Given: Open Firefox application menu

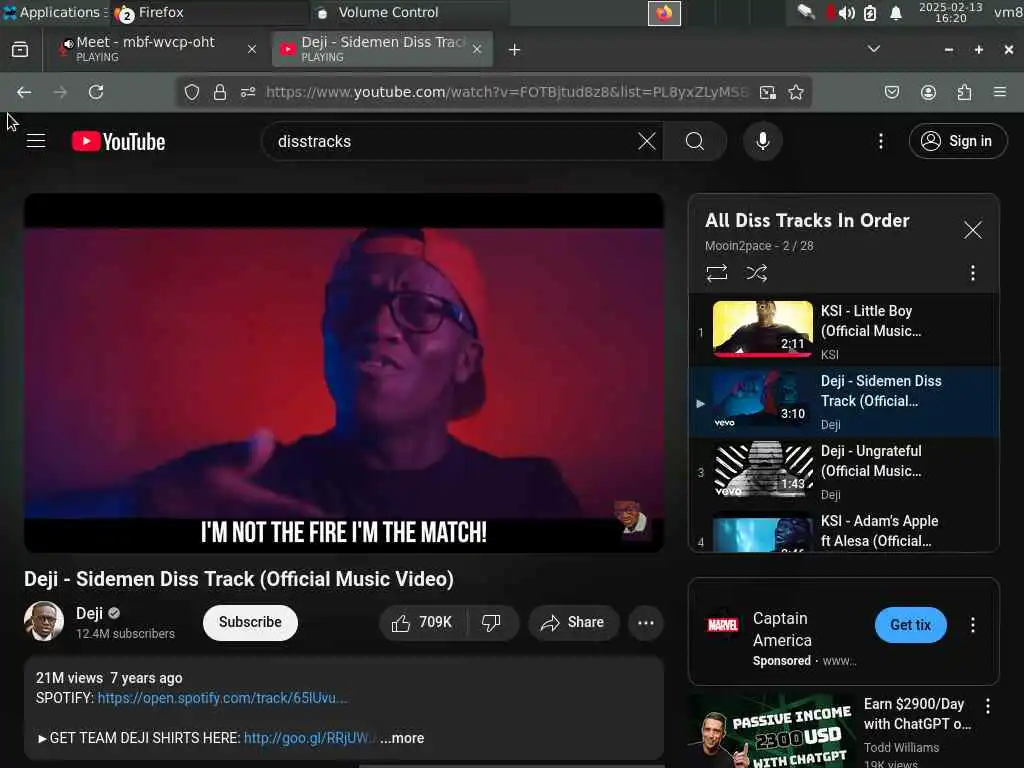Looking at the screenshot, I should click(x=1000, y=92).
